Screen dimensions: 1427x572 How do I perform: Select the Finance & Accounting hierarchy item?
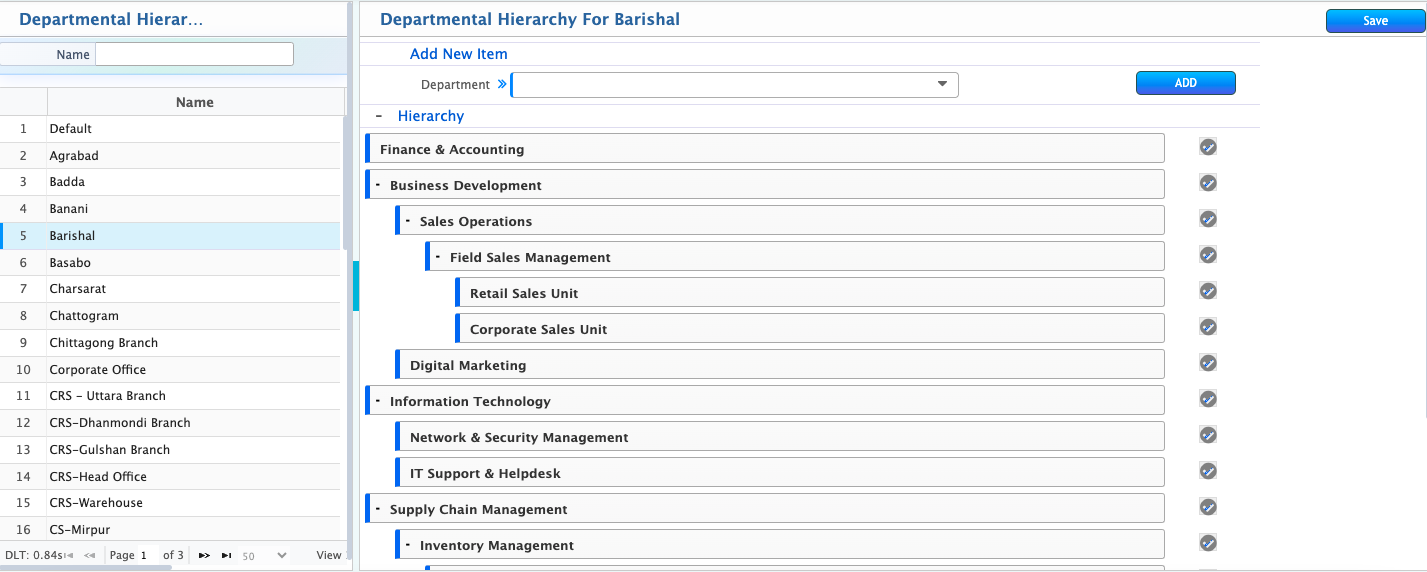[x=765, y=148]
